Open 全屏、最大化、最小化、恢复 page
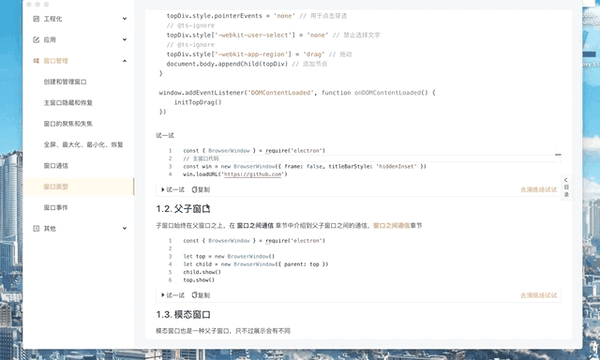This screenshot has width=600, height=360. tap(83, 145)
